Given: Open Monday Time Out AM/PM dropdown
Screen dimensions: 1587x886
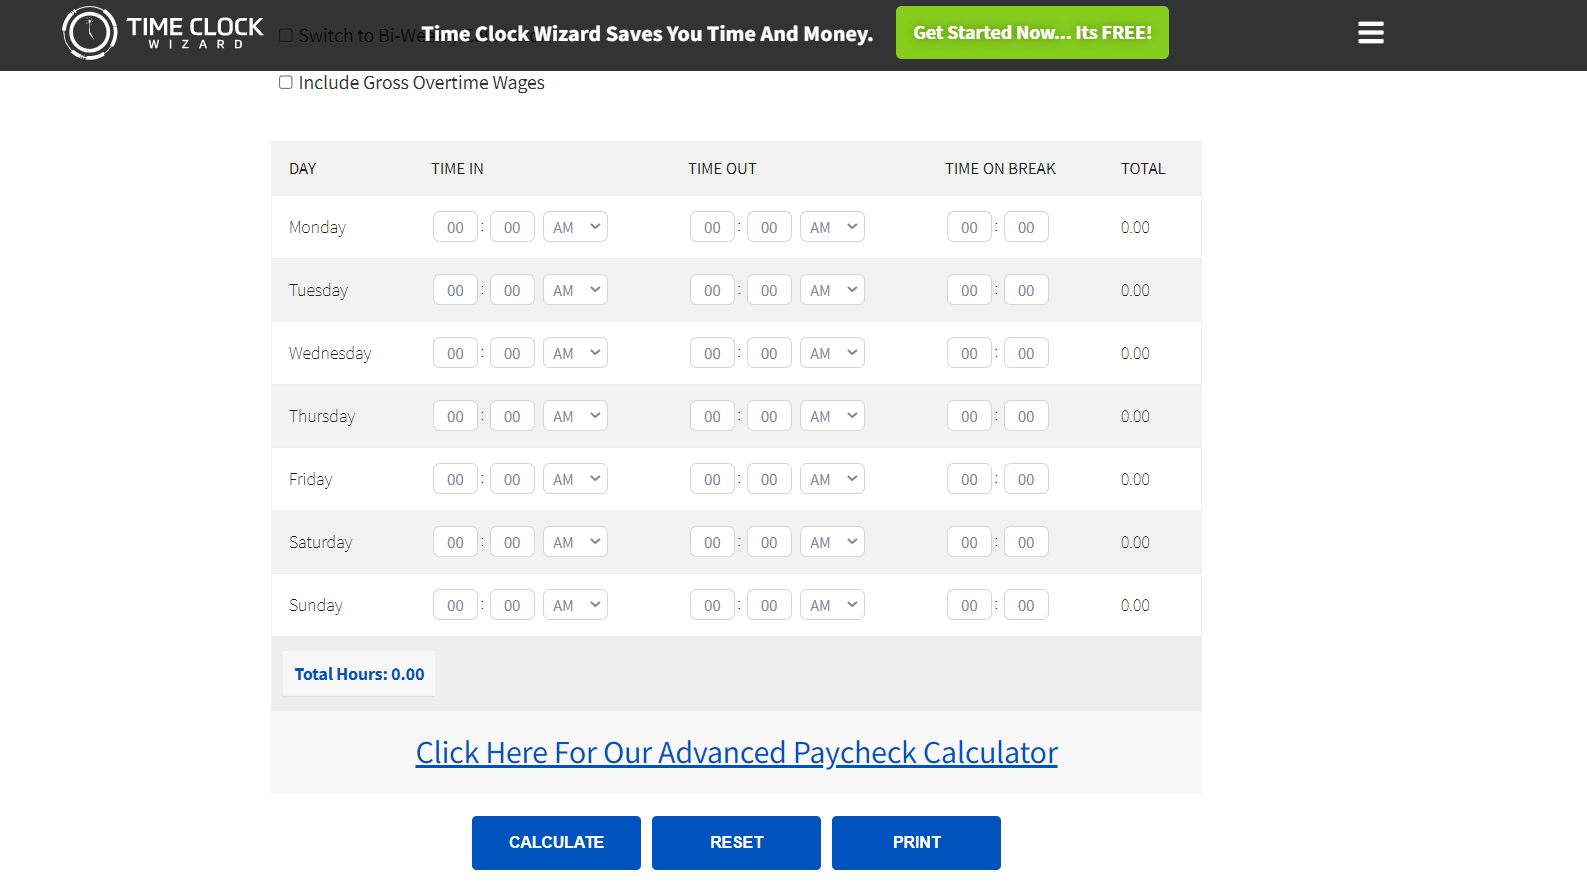Looking at the screenshot, I should (x=832, y=227).
